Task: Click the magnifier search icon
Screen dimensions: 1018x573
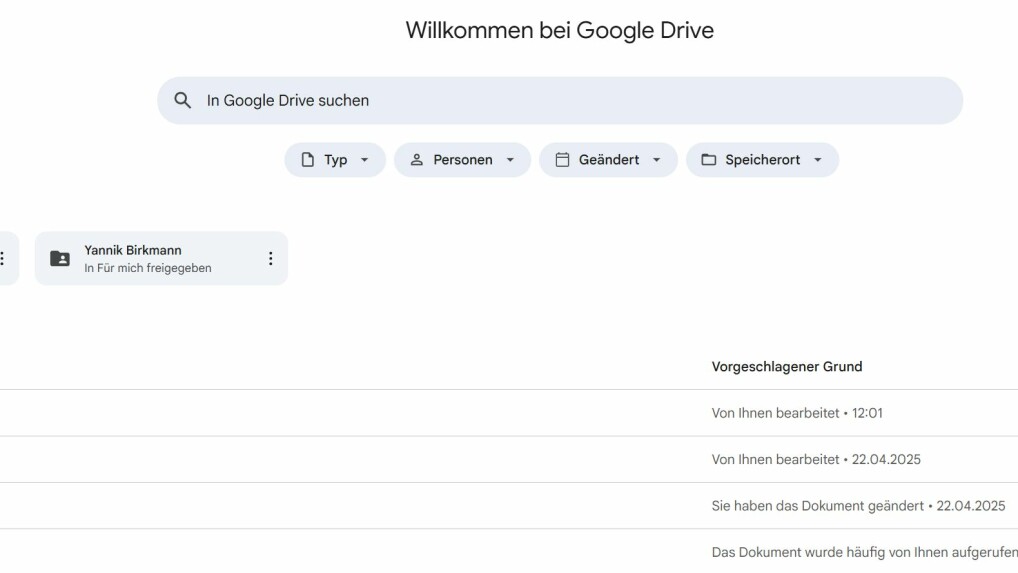Action: pos(182,101)
